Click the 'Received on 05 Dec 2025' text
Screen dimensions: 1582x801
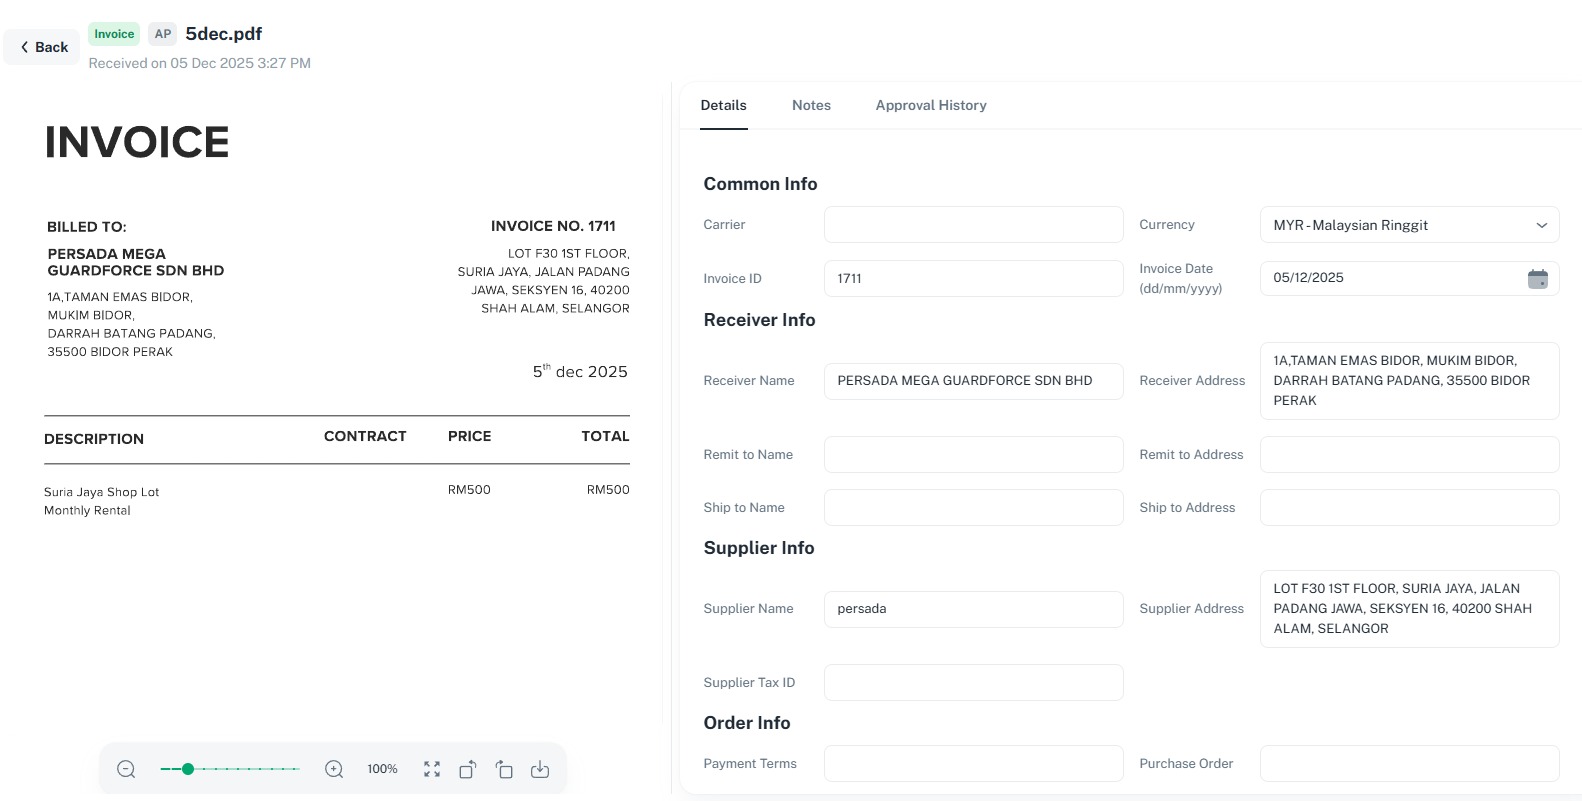[200, 63]
